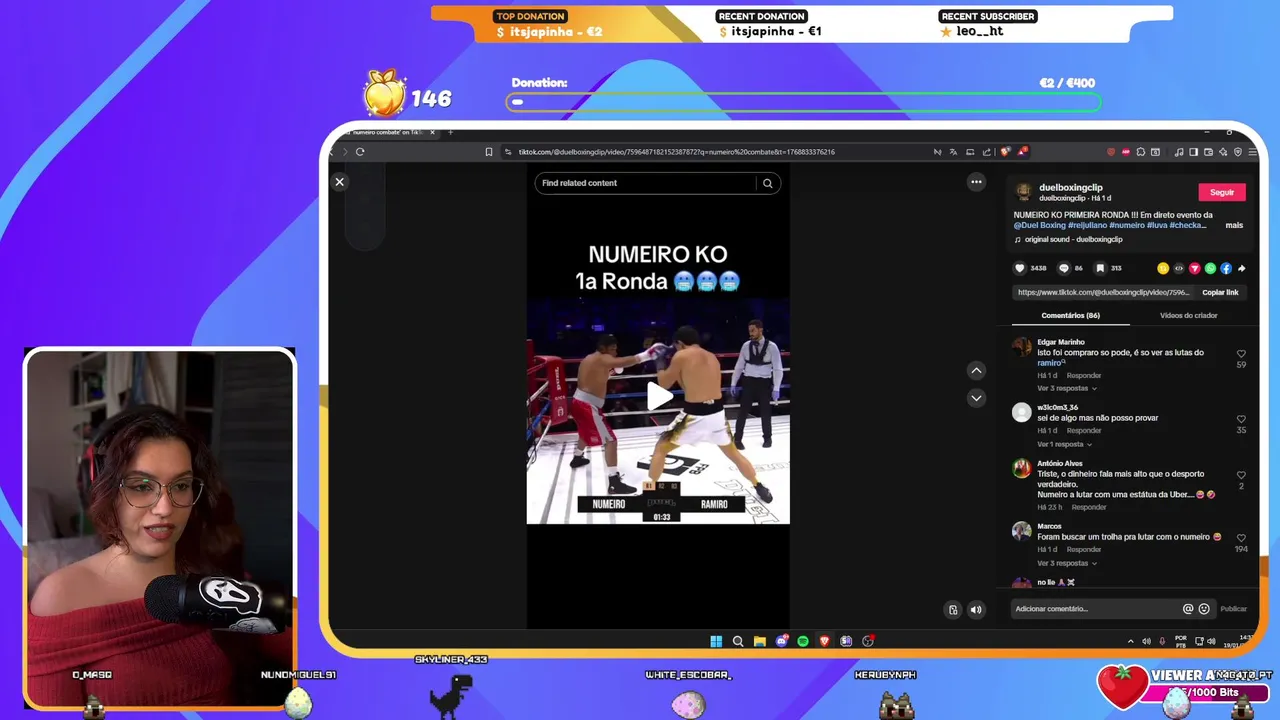Show hidden tray icons chevron

[x=1131, y=641]
